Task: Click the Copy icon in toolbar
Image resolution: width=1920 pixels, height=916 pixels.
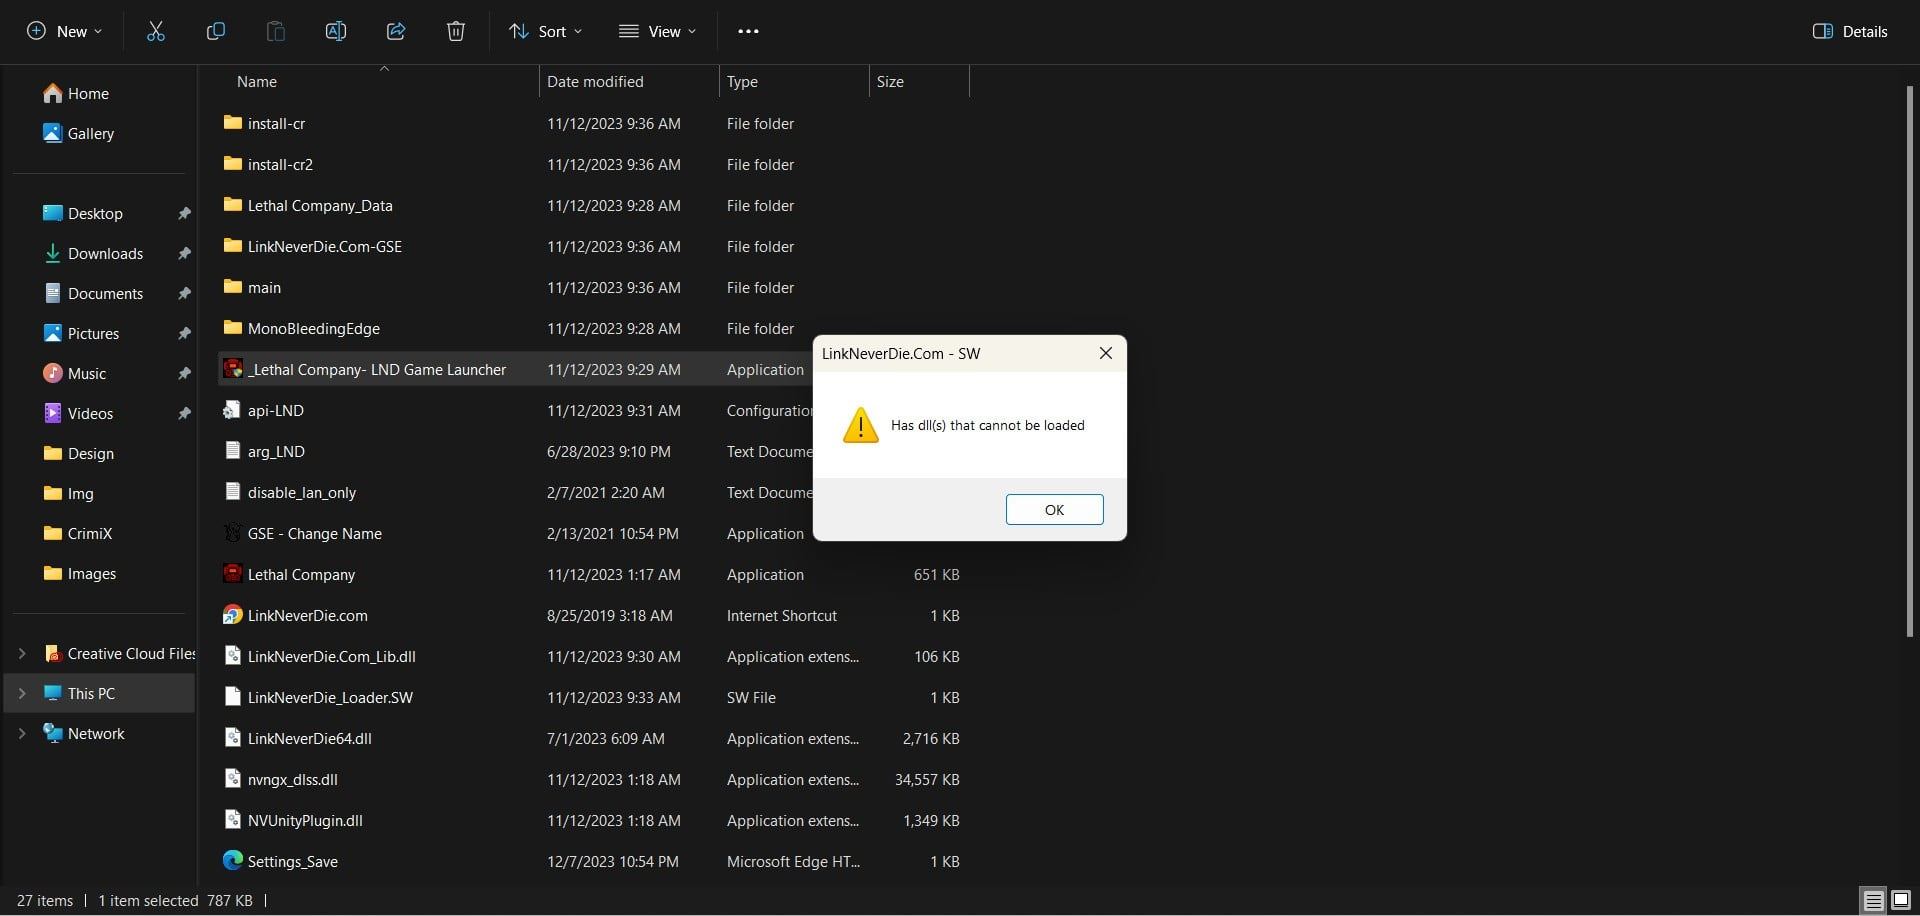Action: (215, 31)
